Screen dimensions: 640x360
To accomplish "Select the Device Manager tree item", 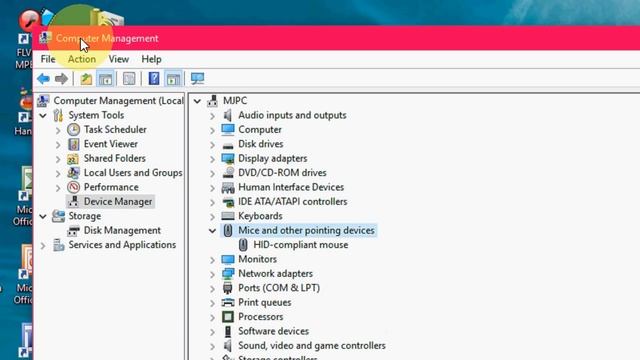I will point(118,201).
